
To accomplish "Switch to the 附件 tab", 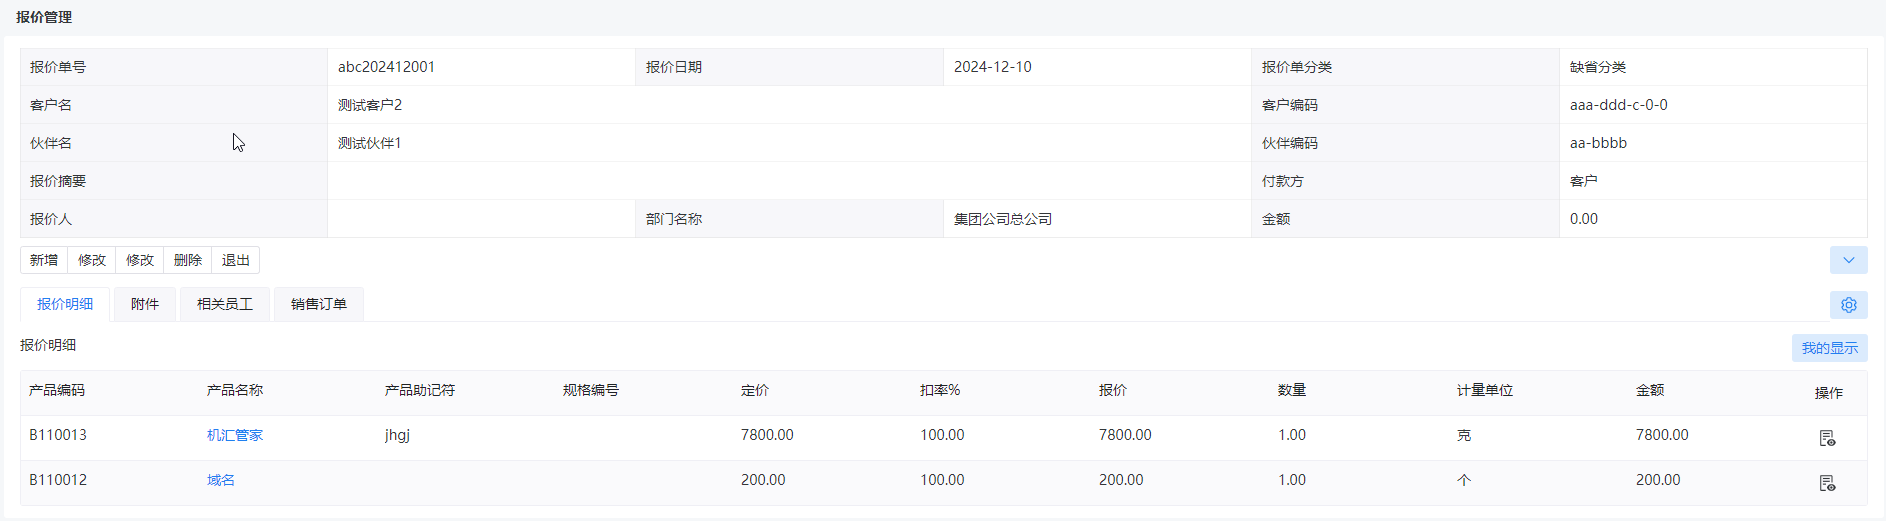I will [x=145, y=304].
